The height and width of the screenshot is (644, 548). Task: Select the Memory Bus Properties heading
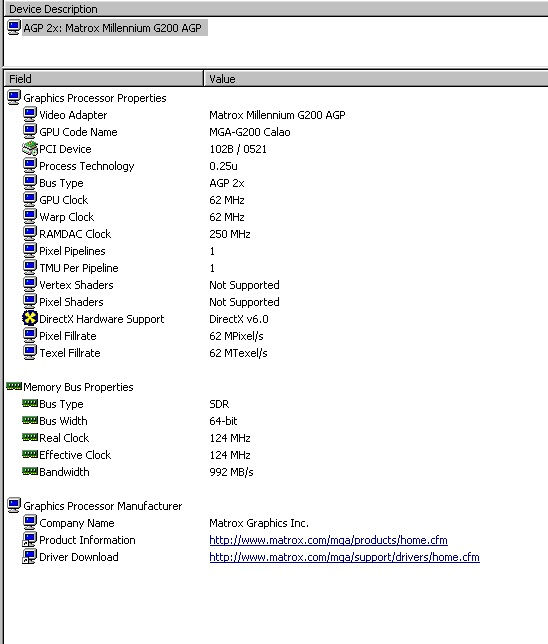tap(78, 387)
